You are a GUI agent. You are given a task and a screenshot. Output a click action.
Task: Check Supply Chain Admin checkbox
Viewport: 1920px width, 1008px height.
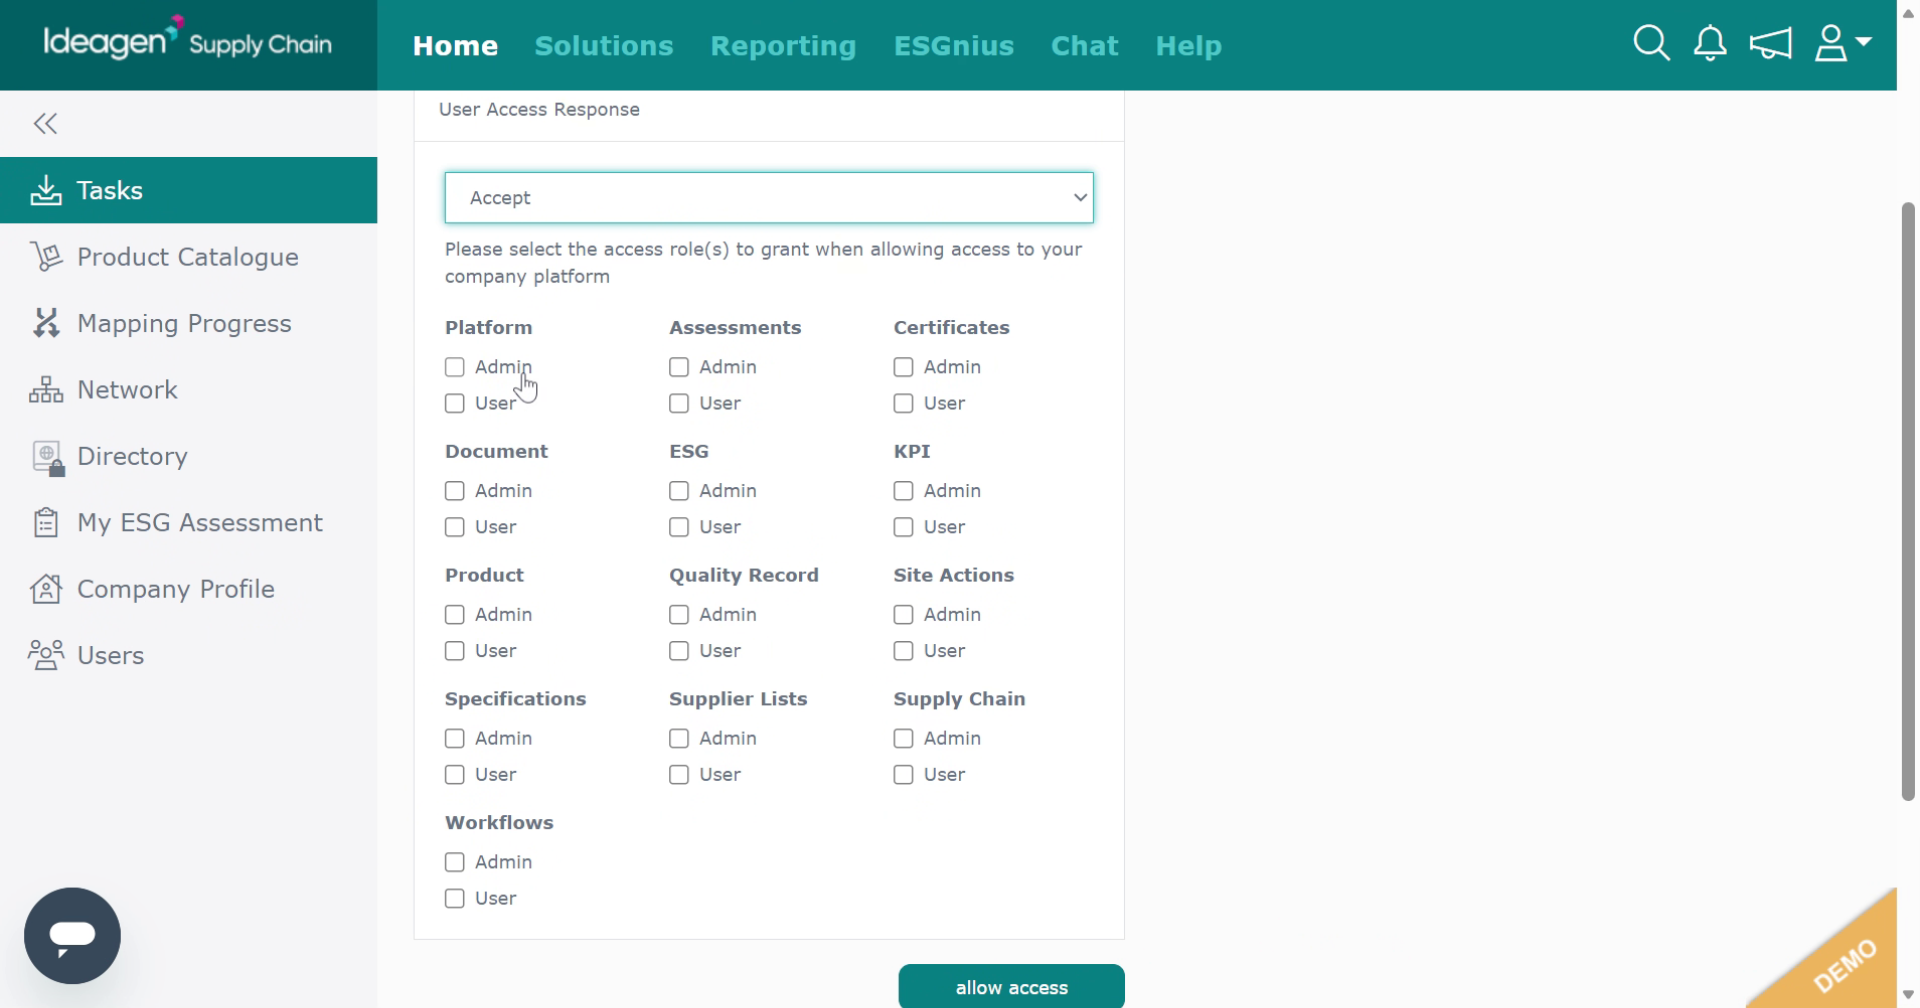pos(903,739)
